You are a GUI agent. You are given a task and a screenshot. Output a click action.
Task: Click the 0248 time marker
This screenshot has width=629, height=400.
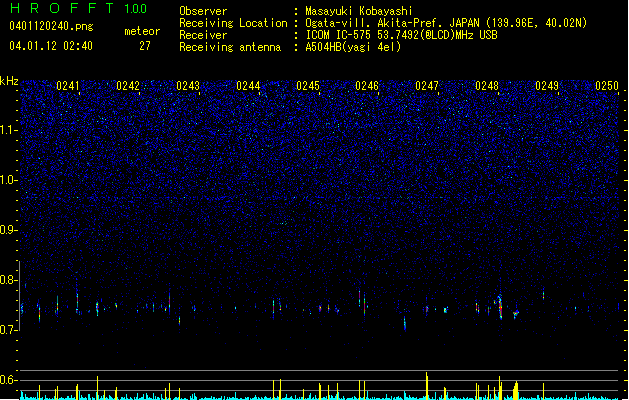(x=487, y=85)
